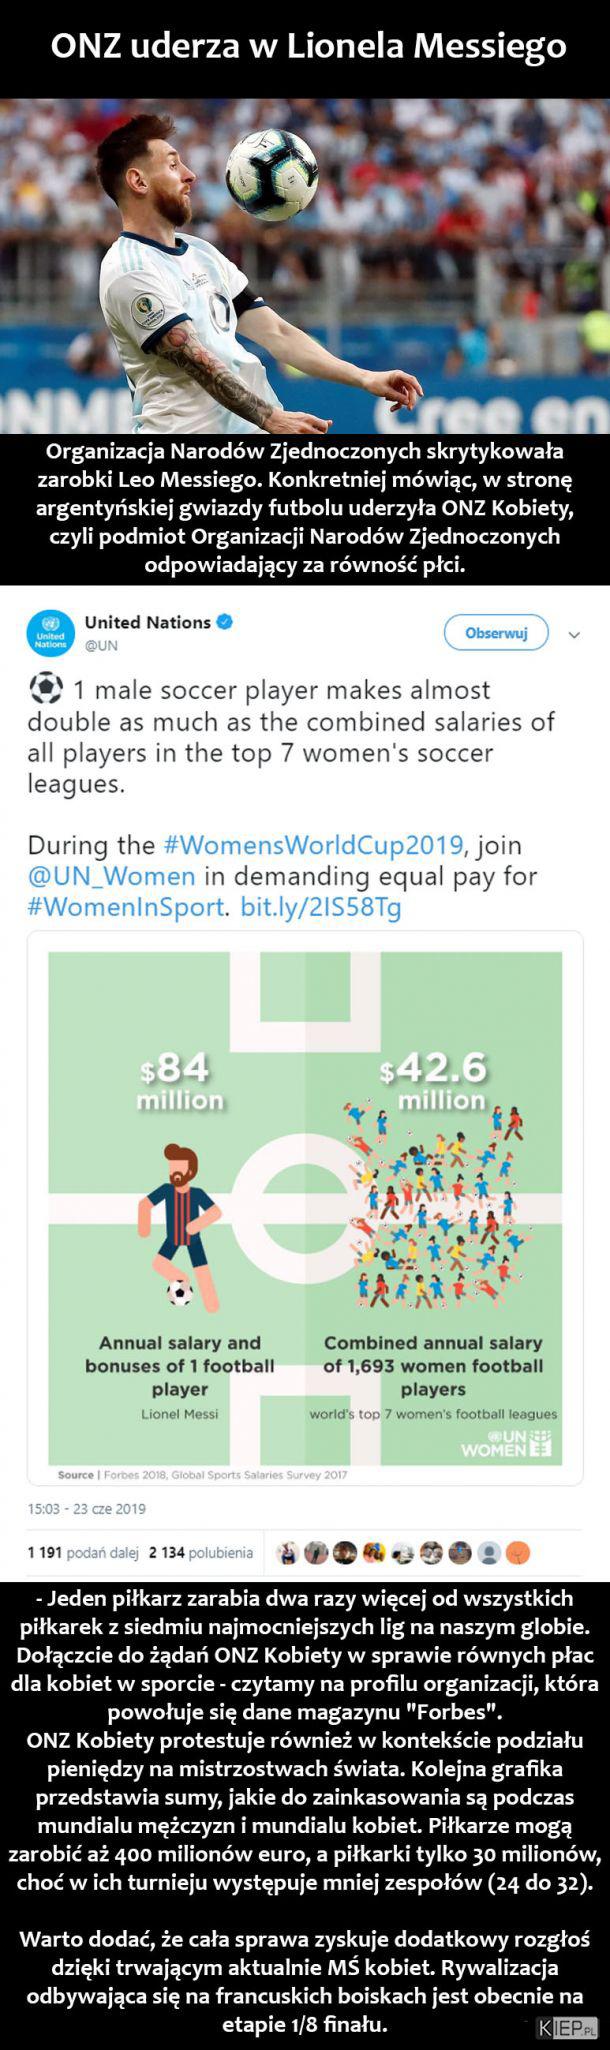610x2050 pixels.
Task: Open the bit.ly/2IS58Tg link
Action: pos(321,907)
